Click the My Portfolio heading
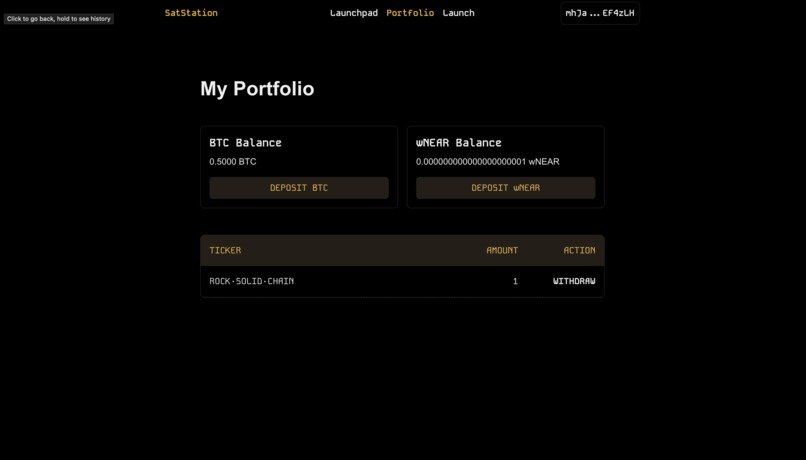 point(257,89)
